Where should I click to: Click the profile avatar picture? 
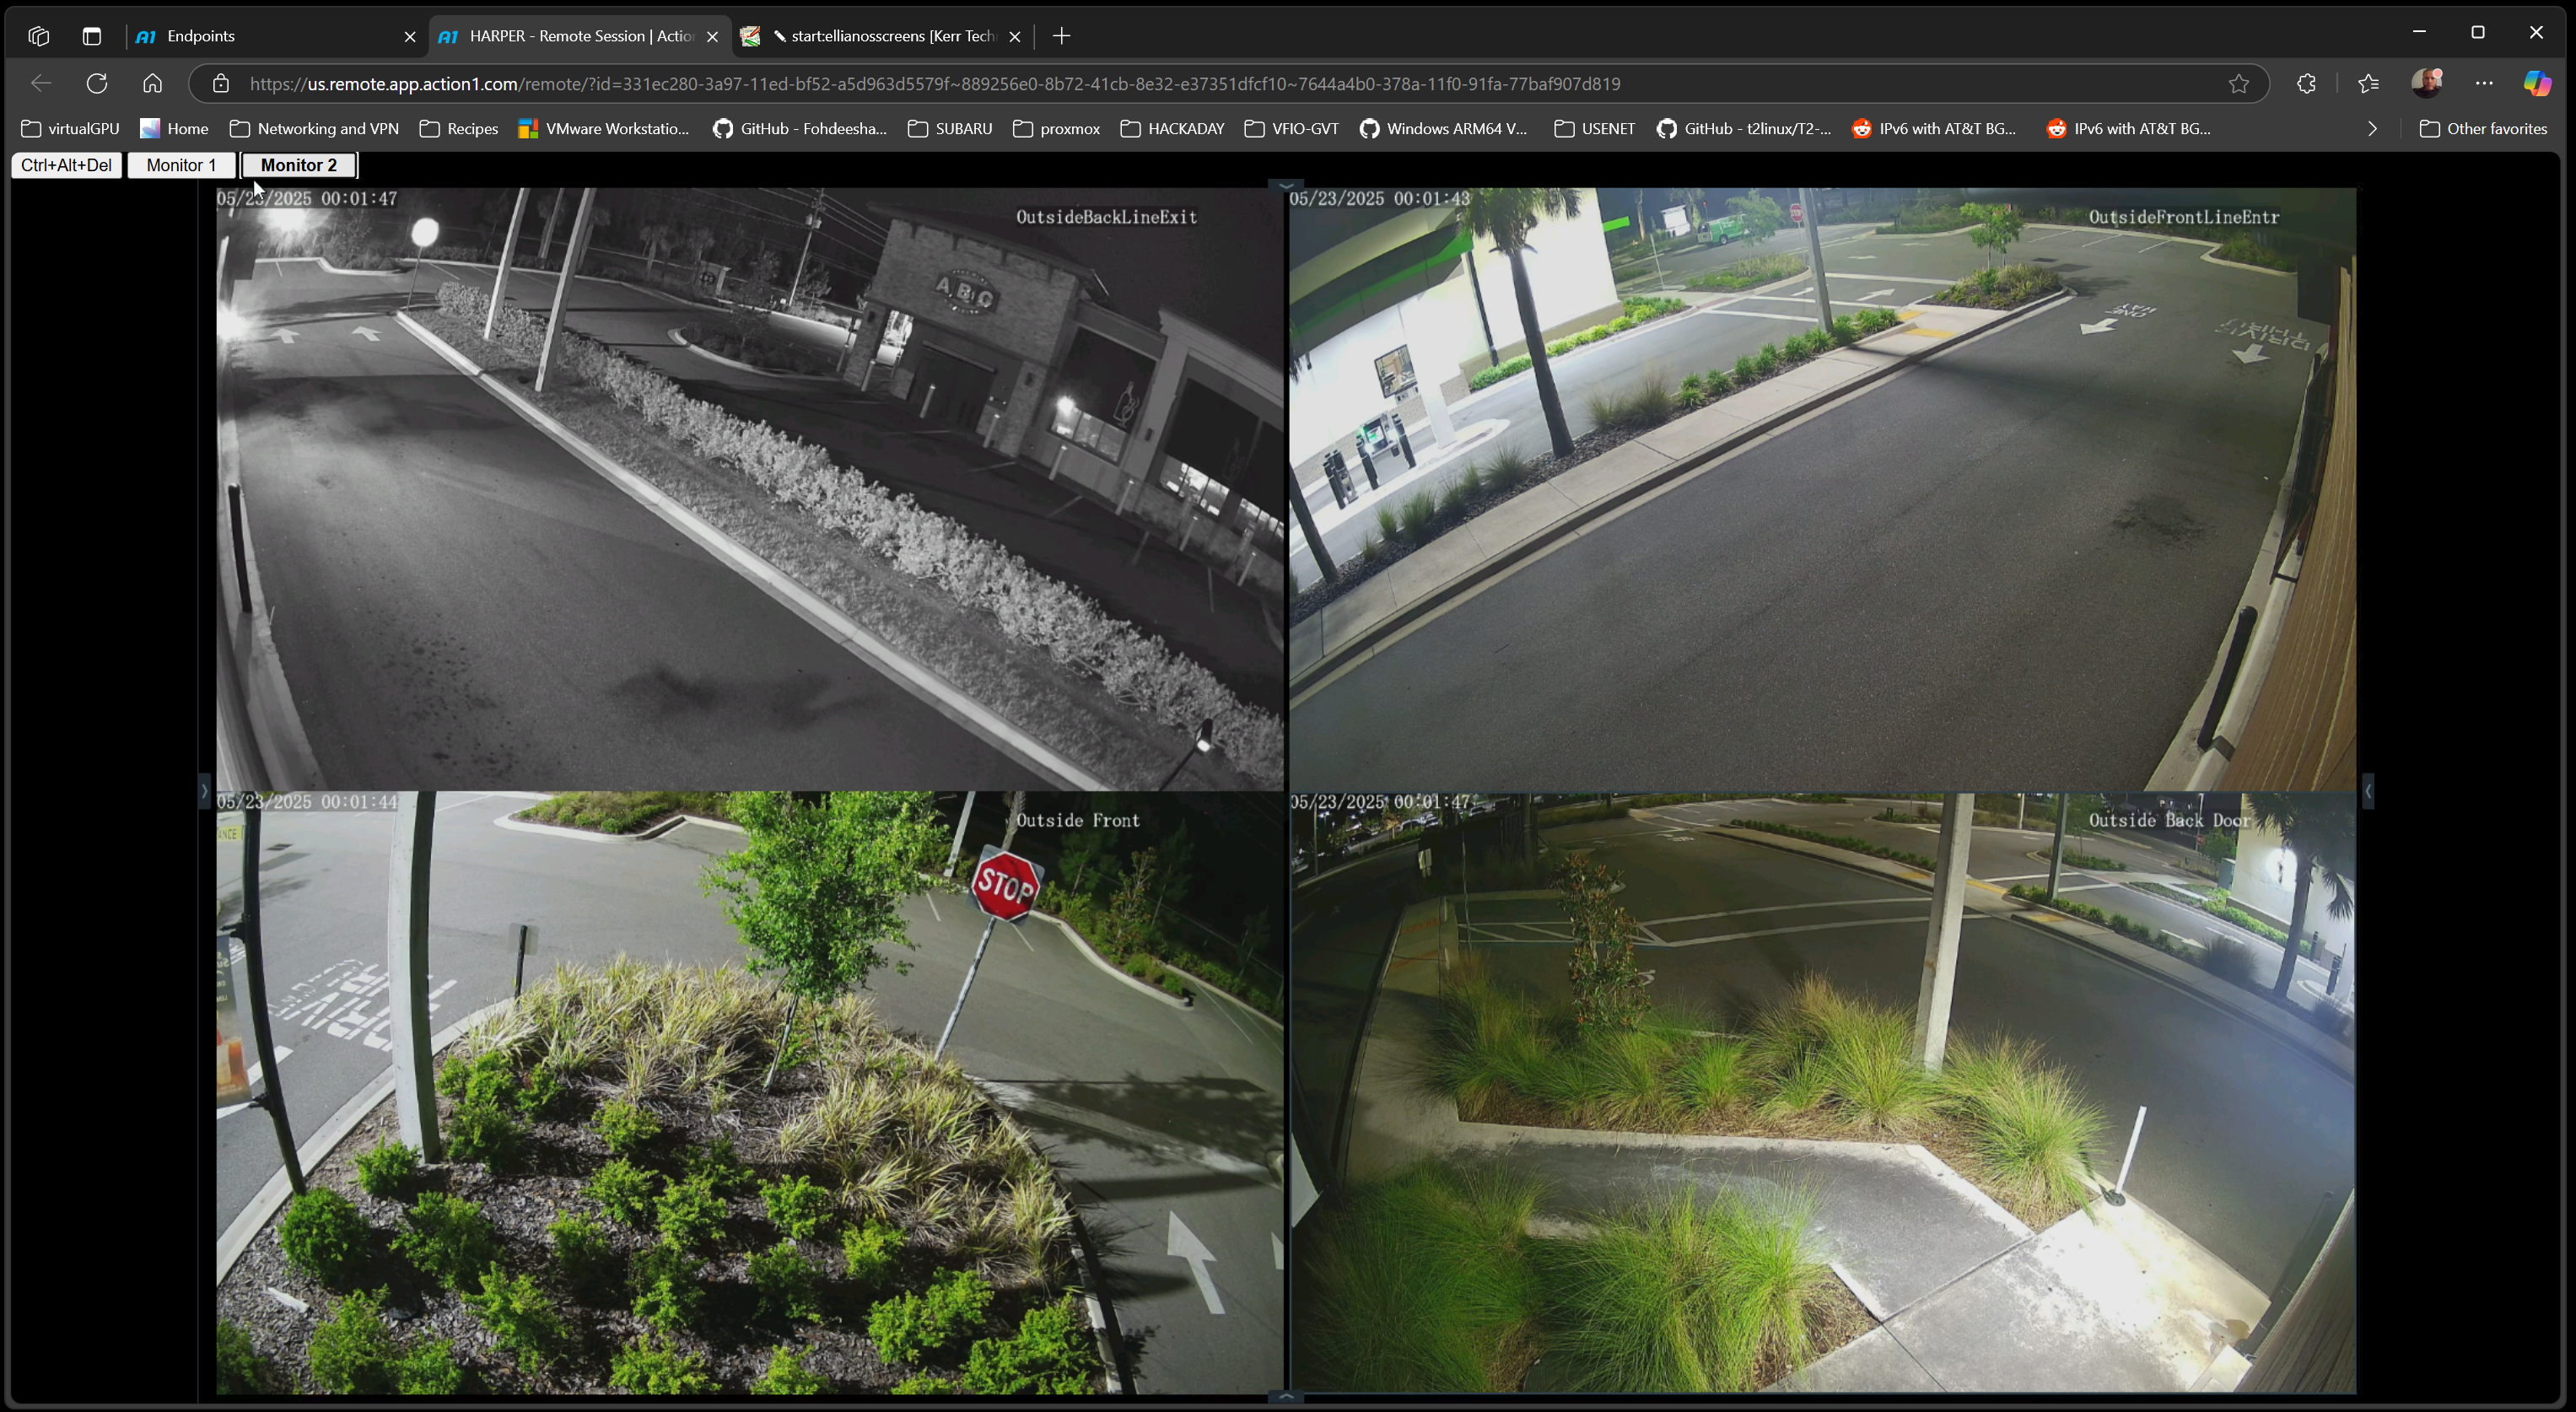tap(2427, 84)
